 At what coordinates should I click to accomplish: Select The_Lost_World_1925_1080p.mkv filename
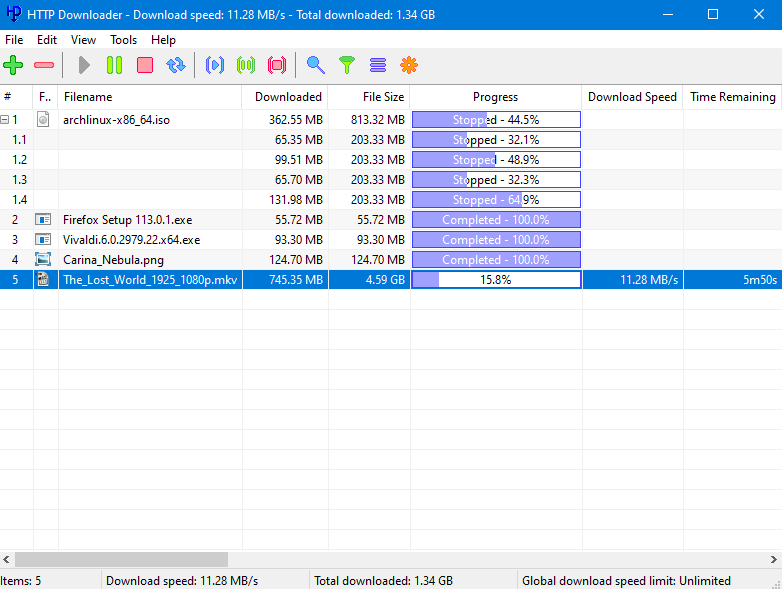click(150, 279)
